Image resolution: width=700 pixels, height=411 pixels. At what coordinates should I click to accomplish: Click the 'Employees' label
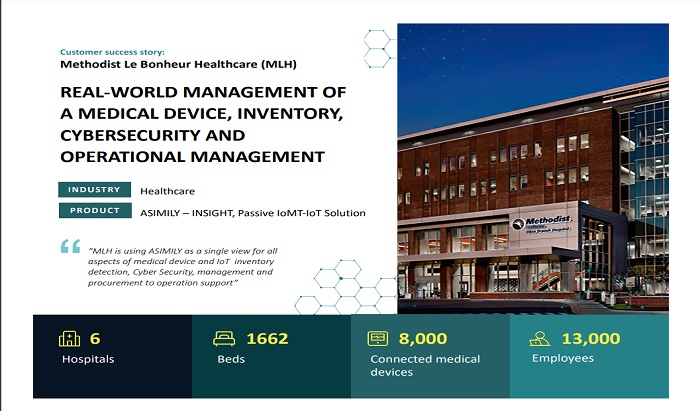click(562, 358)
